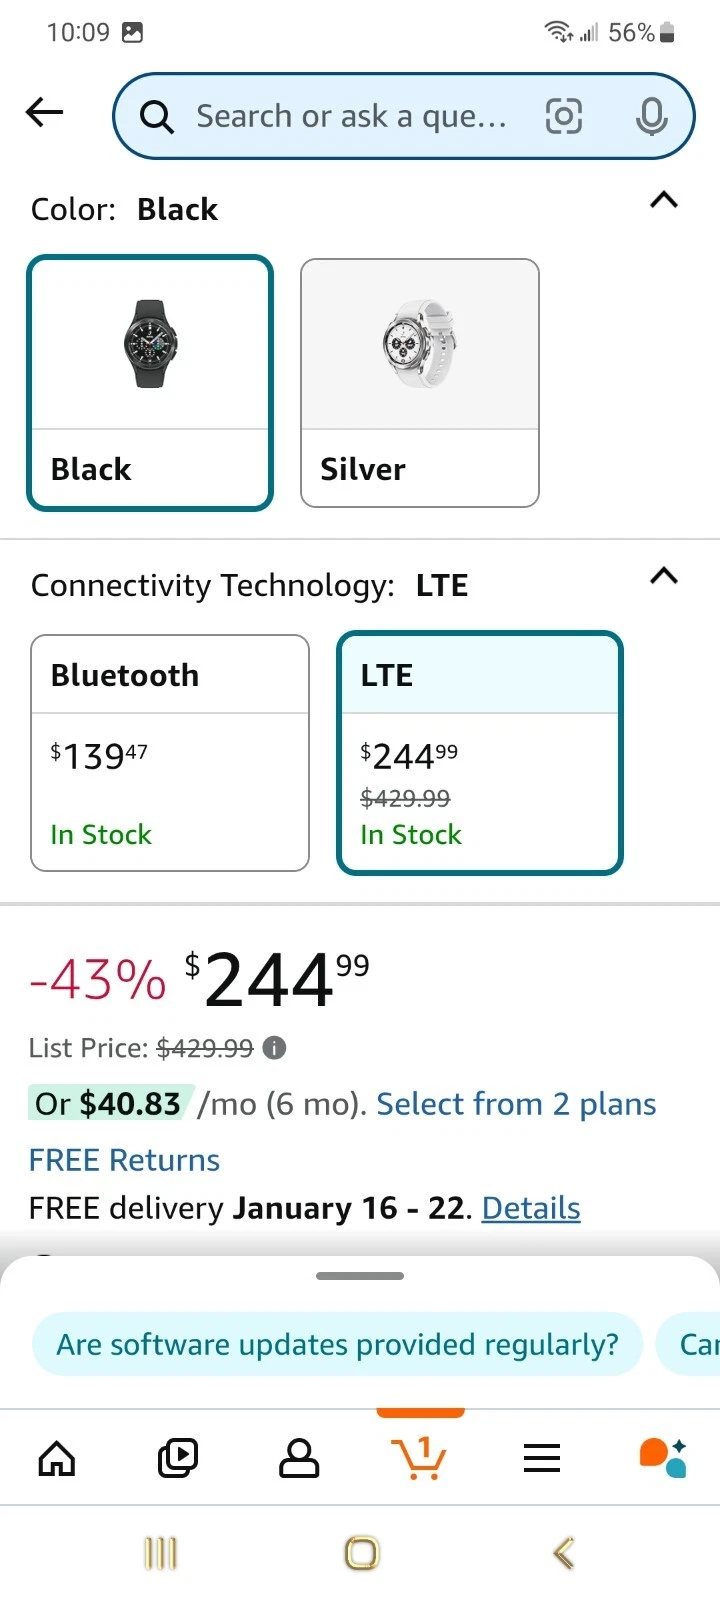Choose Bluetooth connectivity option
720x1600 pixels.
[x=170, y=753]
